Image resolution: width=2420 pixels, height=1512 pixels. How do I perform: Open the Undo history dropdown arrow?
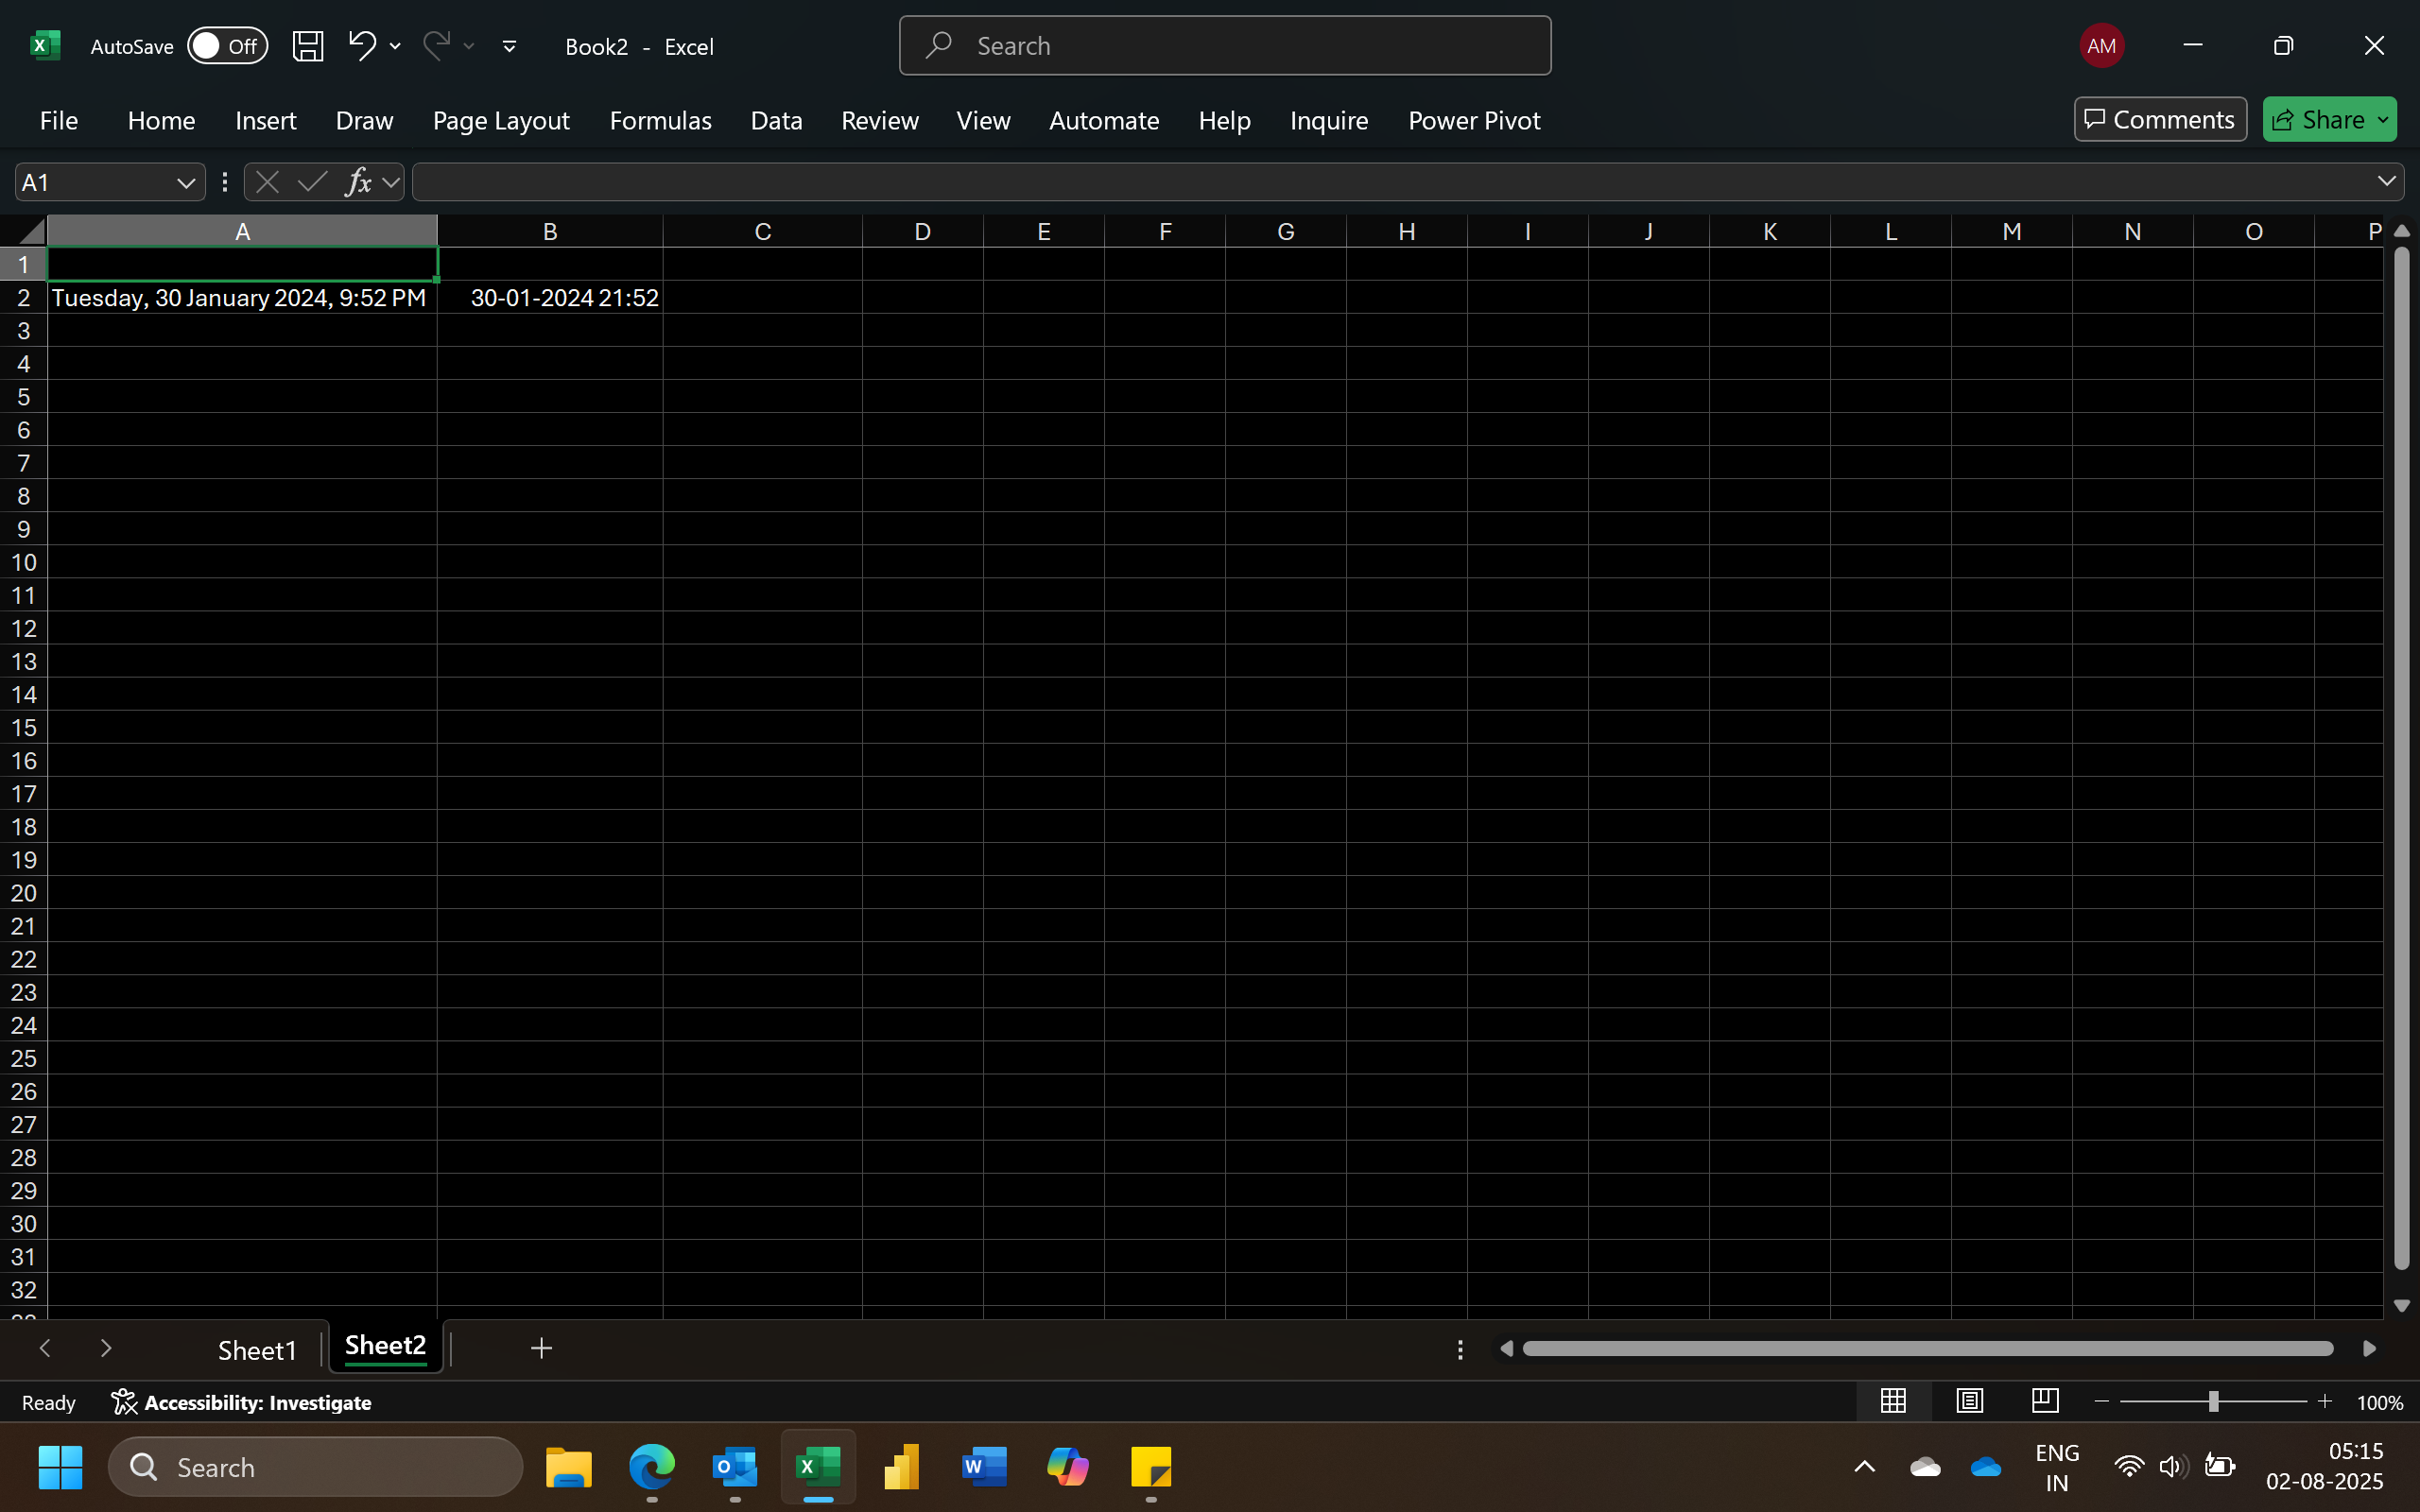(396, 46)
